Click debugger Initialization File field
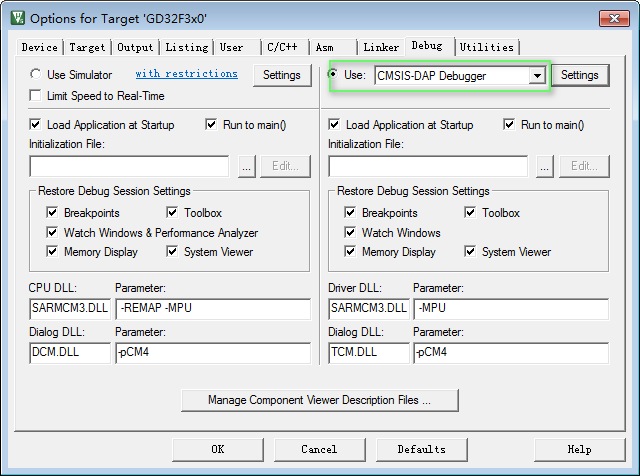 tap(428, 166)
